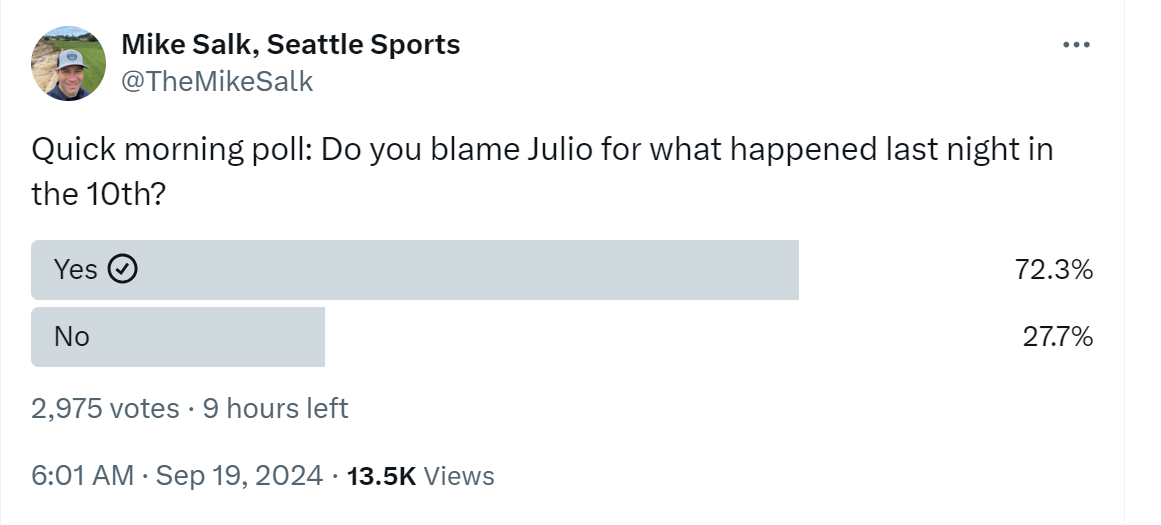Click the 13.5K view count number
This screenshot has width=1161, height=525.
(x=382, y=475)
